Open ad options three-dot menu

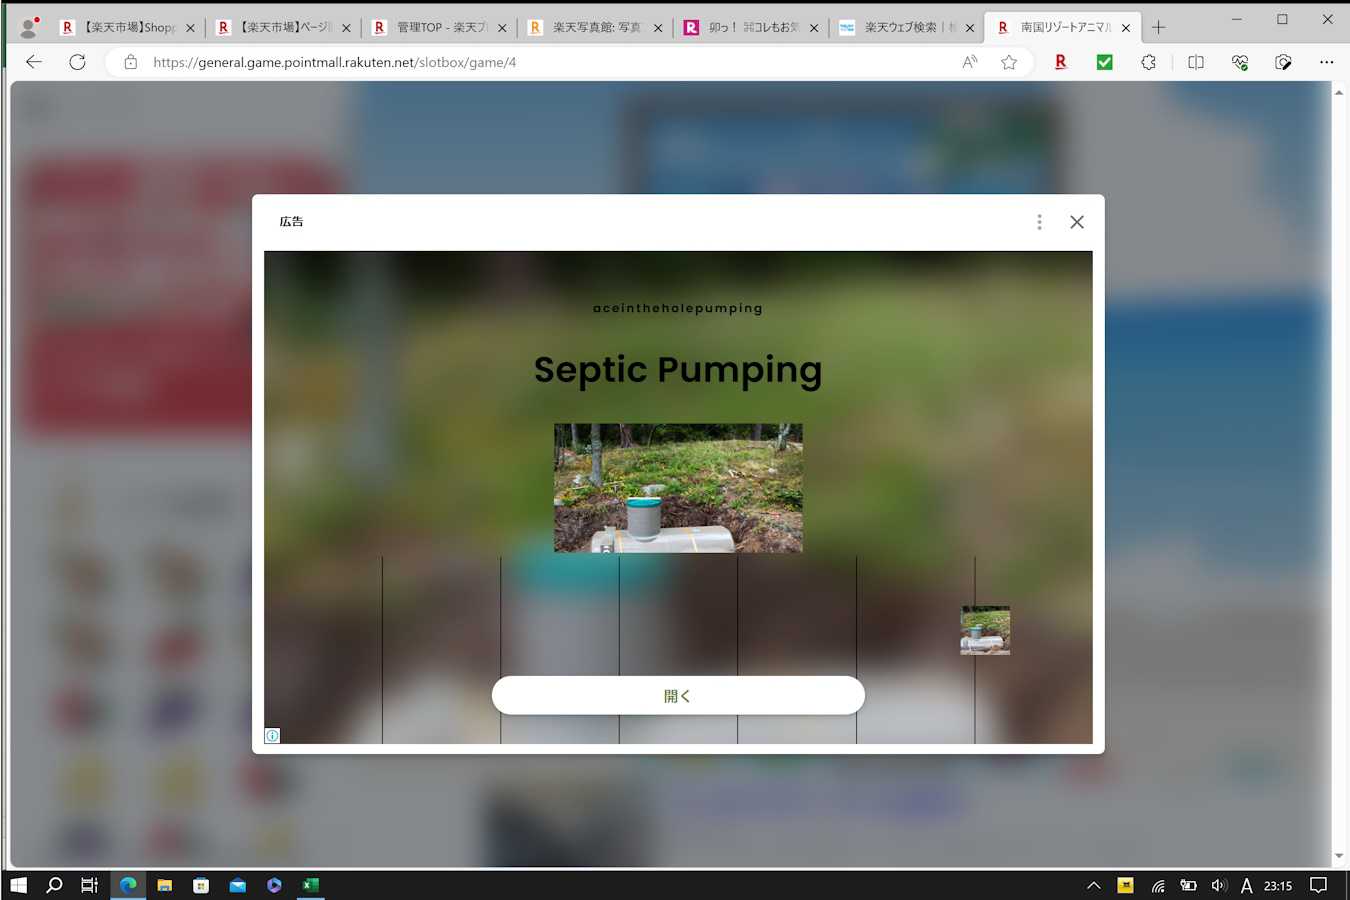coord(1039,222)
